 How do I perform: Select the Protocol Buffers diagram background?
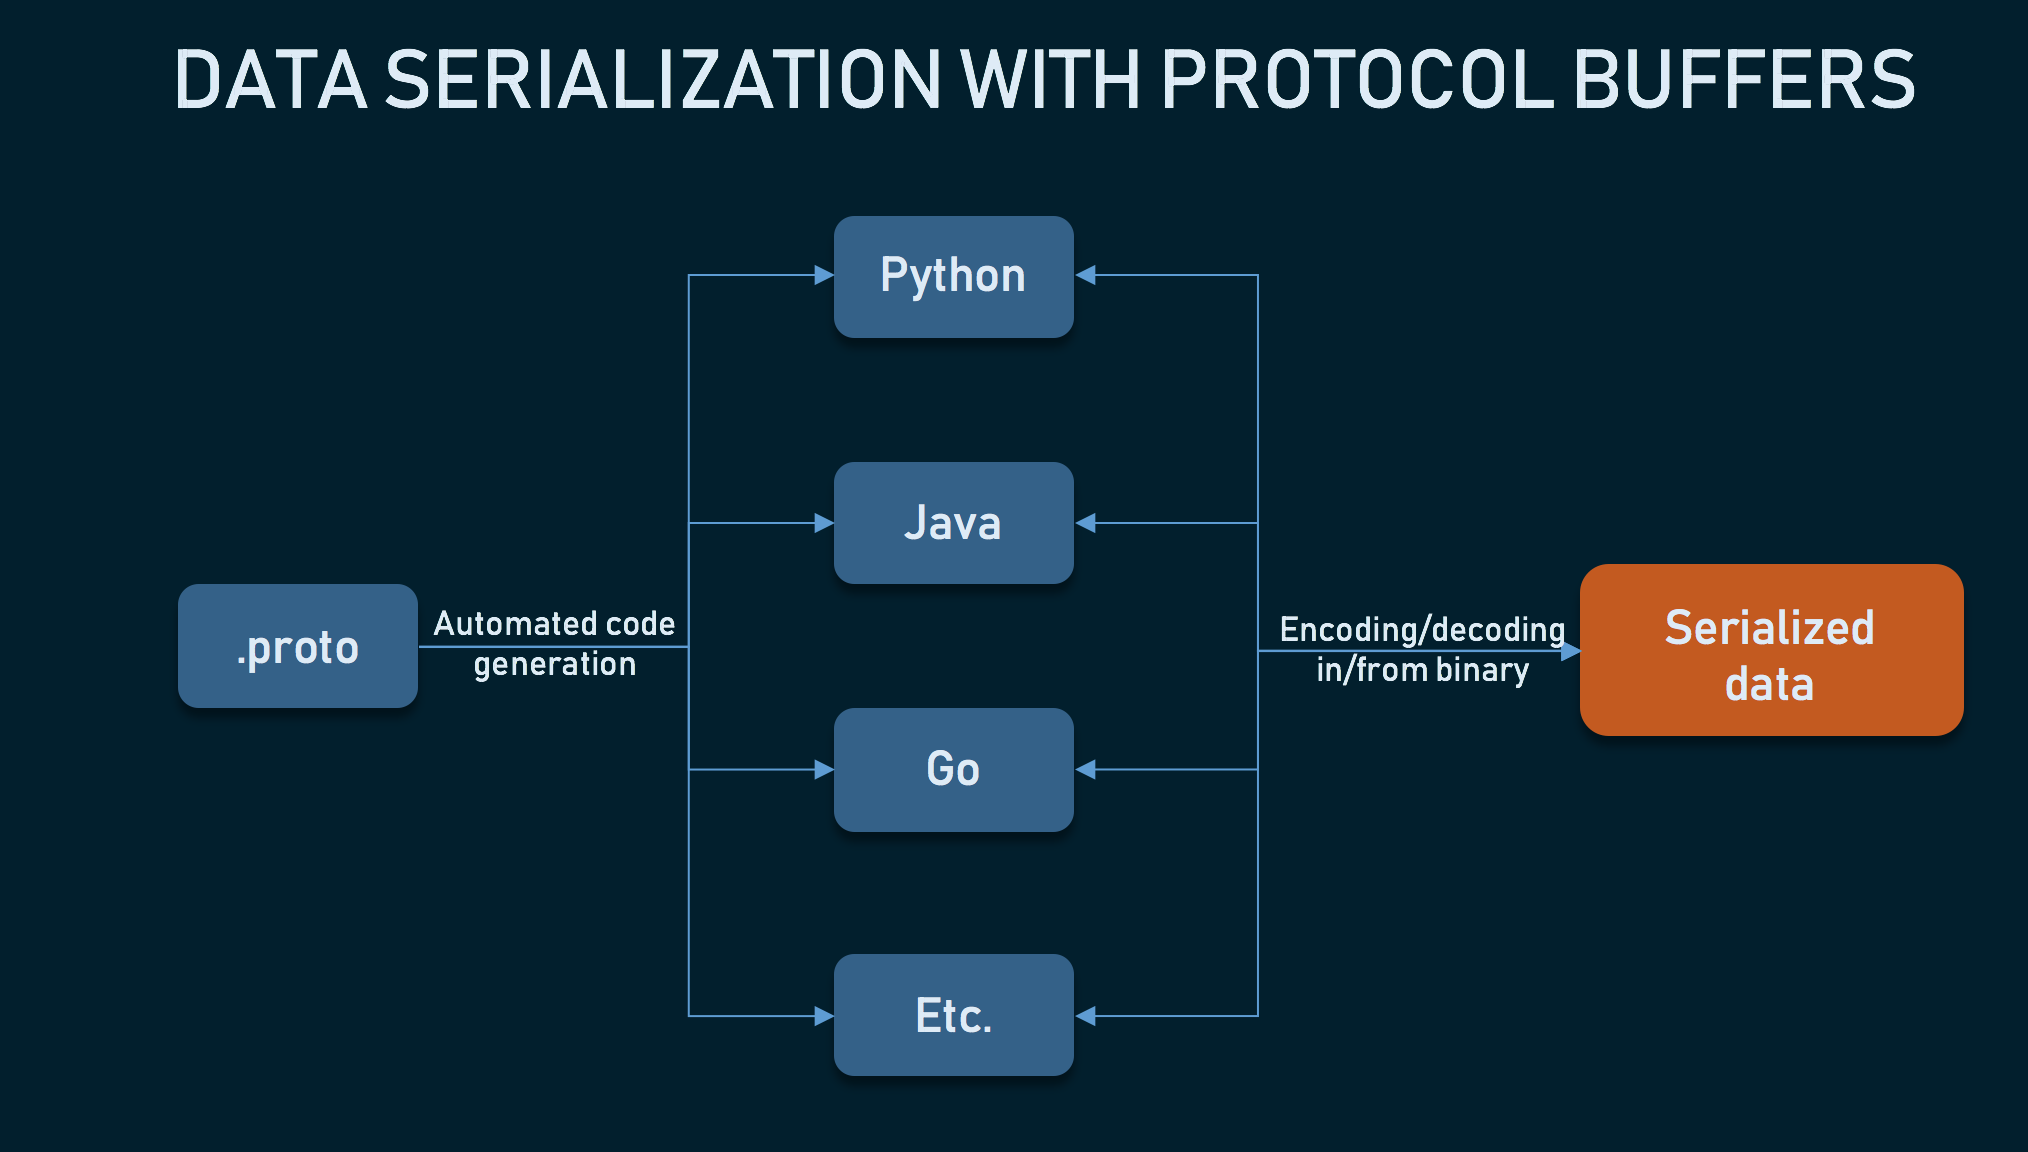tap(1014, 575)
